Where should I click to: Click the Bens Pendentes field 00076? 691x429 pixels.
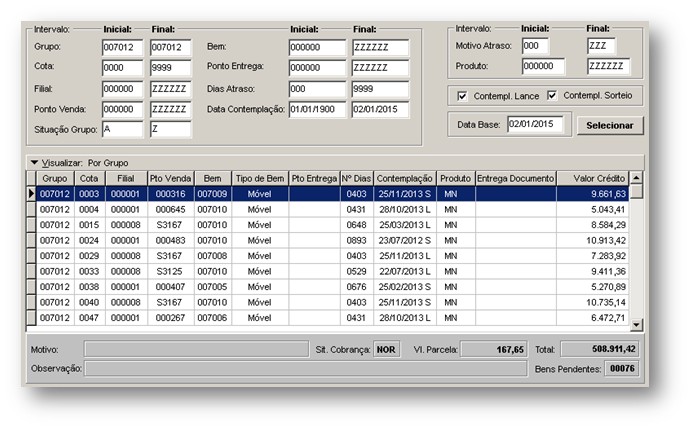pos(622,369)
